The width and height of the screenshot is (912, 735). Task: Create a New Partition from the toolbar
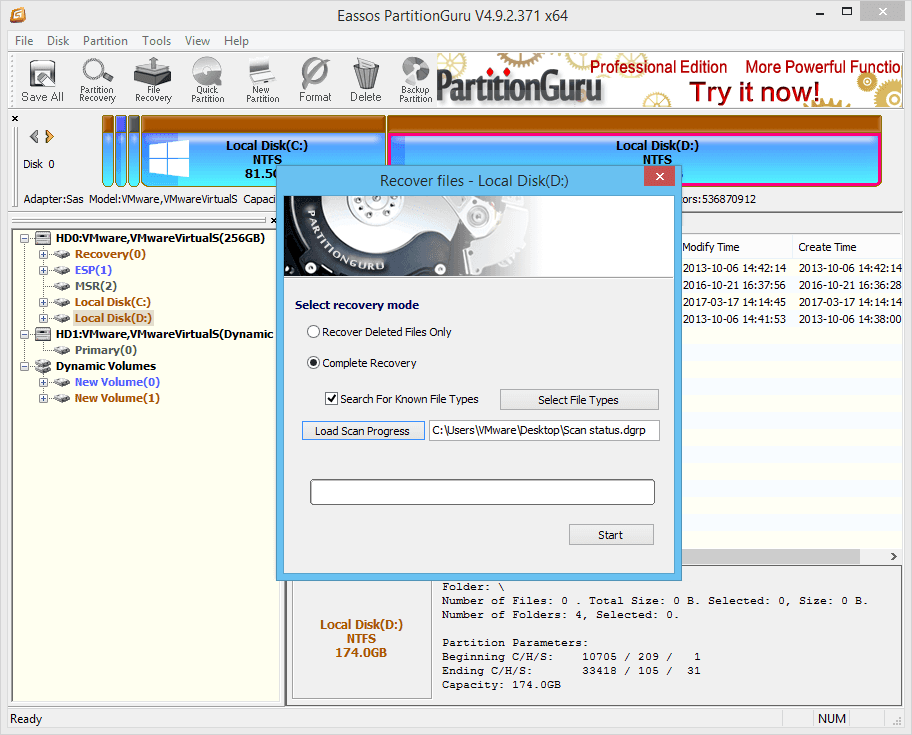[x=262, y=81]
